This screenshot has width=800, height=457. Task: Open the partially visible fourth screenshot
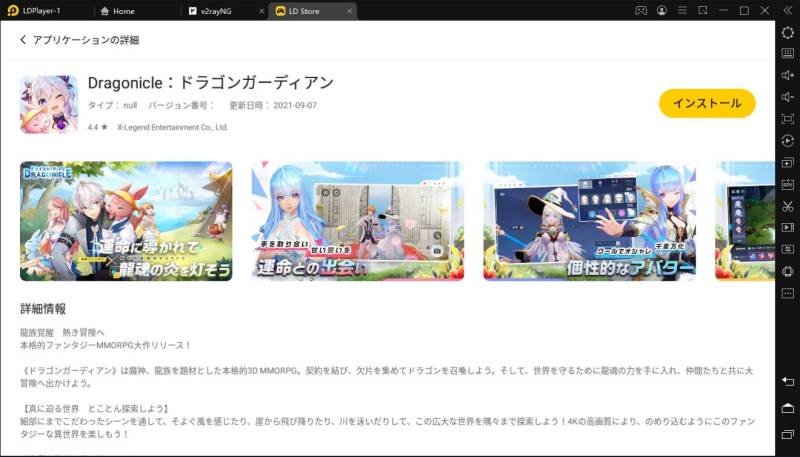pos(745,221)
